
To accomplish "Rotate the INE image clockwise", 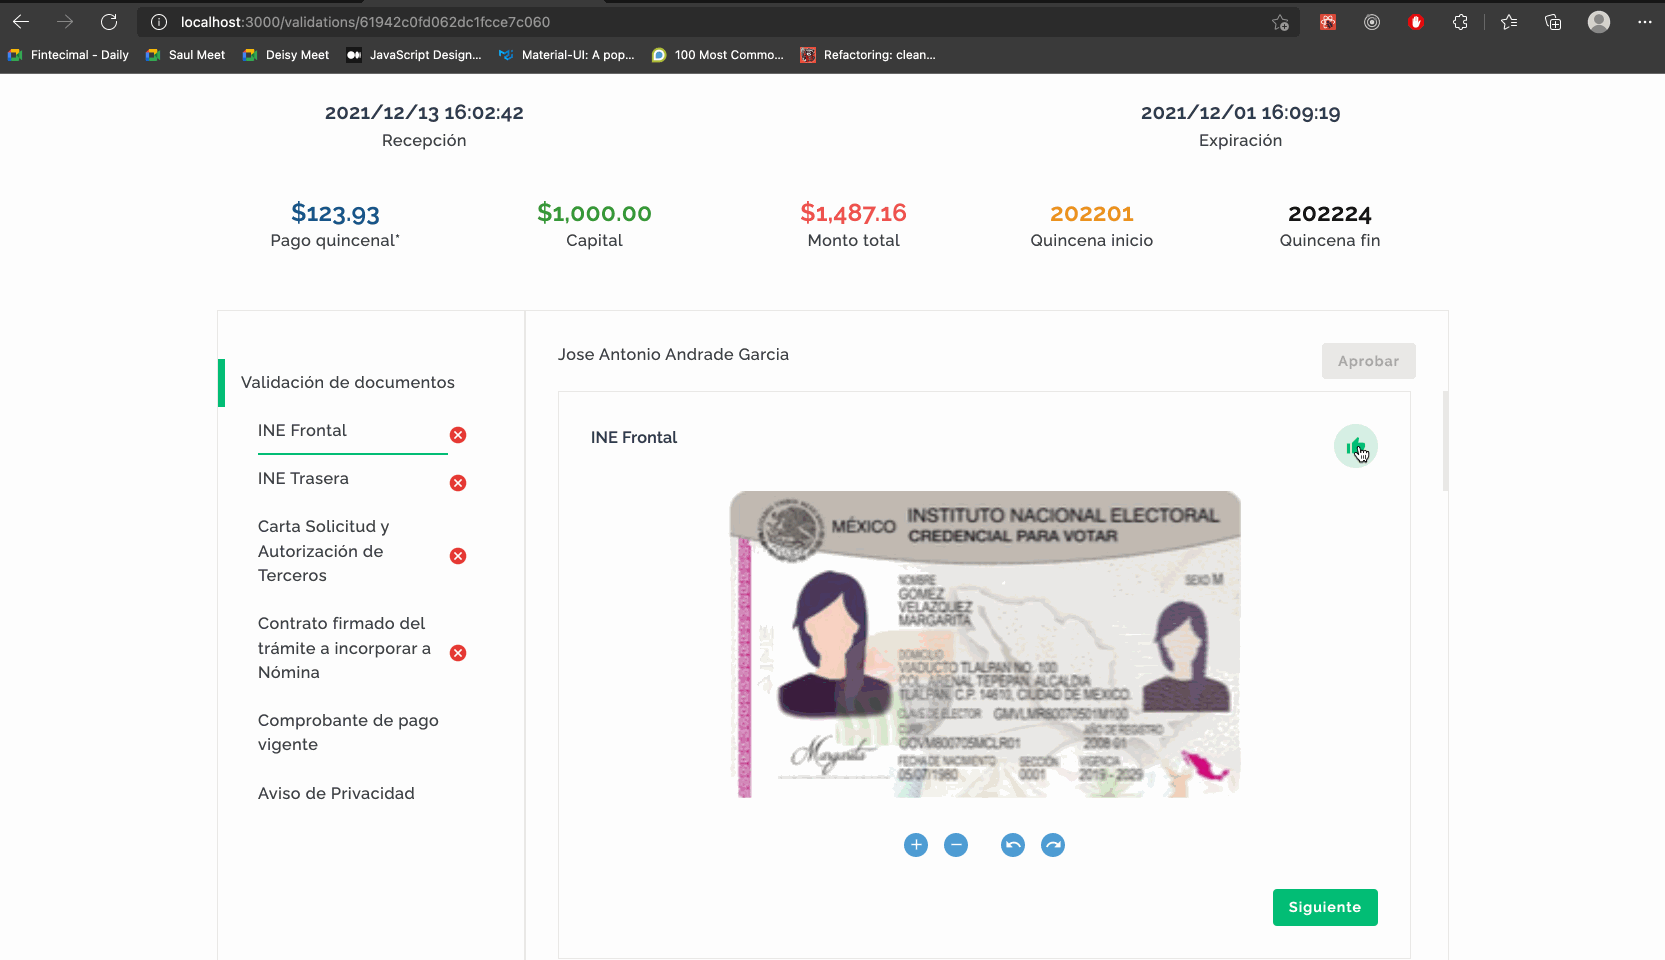I will pos(1053,845).
